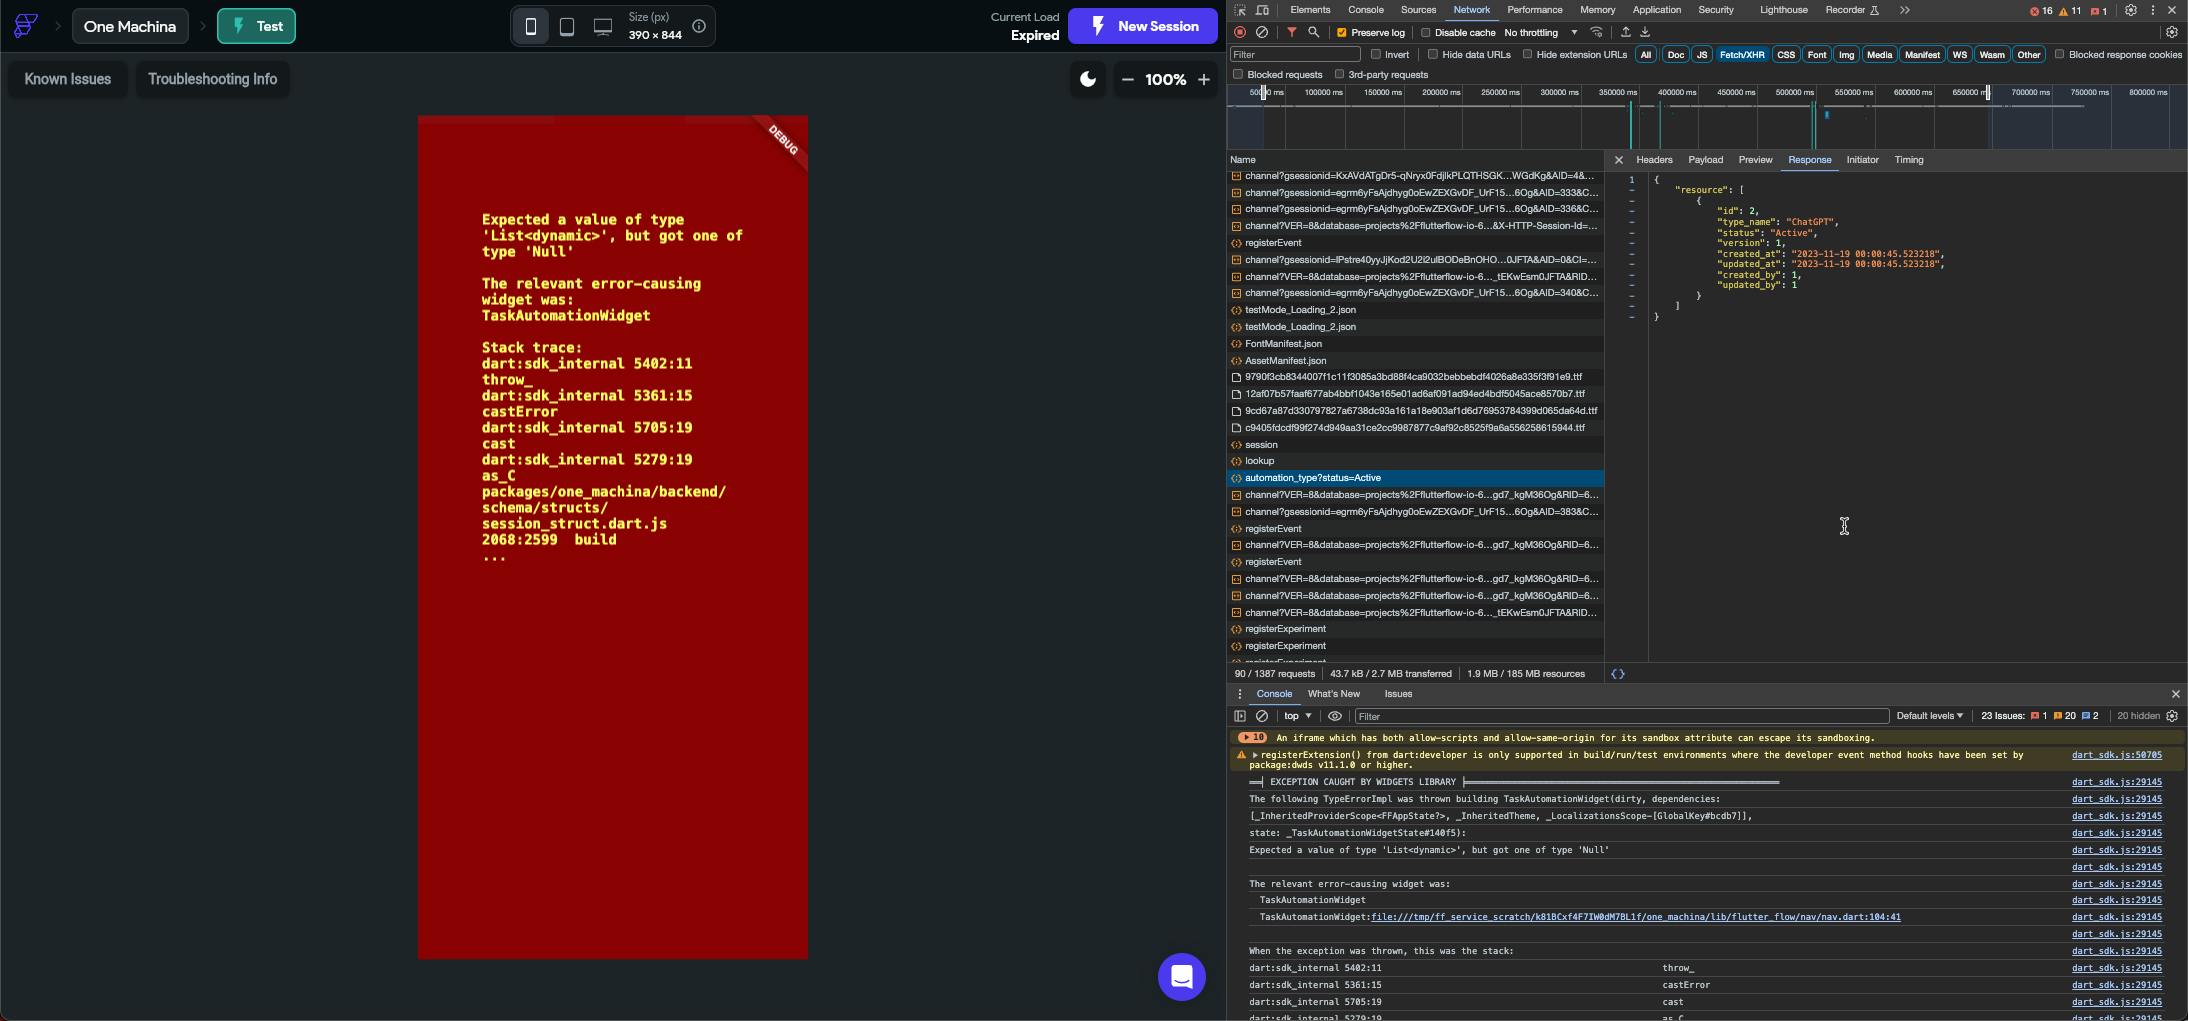Select the phone device preview icon
The image size is (2188, 1021).
[531, 27]
